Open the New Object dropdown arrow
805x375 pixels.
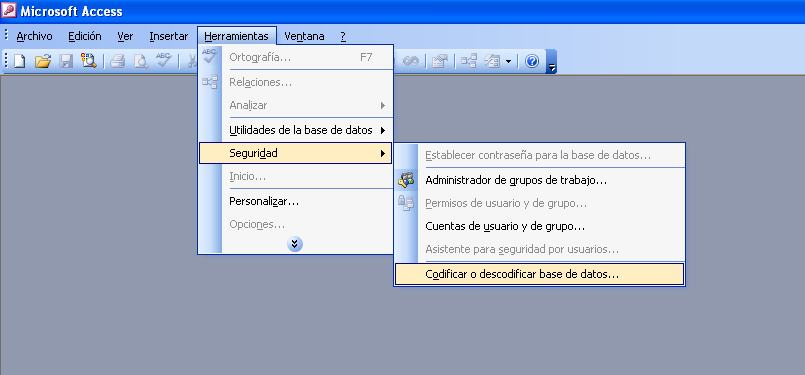pyautogui.click(x=508, y=62)
